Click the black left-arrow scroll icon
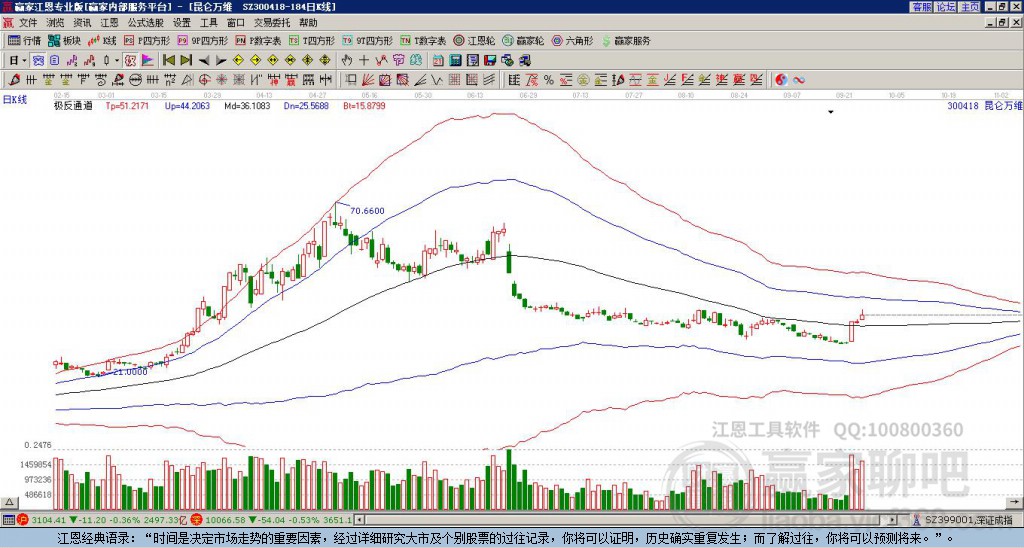 tap(204, 61)
